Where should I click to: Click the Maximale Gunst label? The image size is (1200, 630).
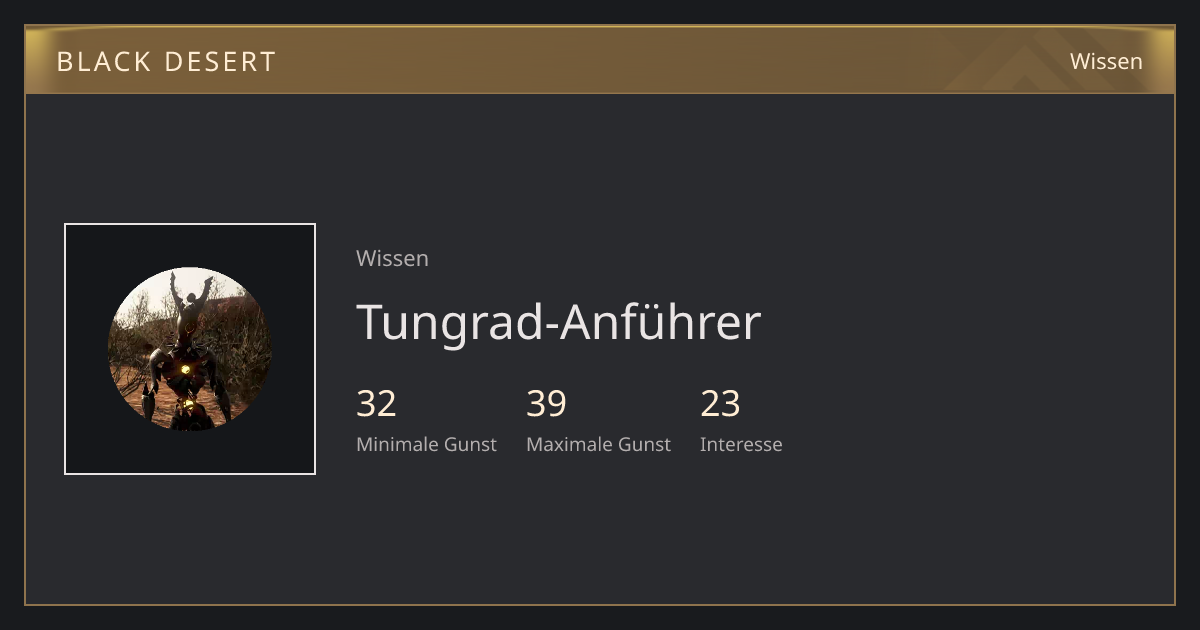click(598, 444)
